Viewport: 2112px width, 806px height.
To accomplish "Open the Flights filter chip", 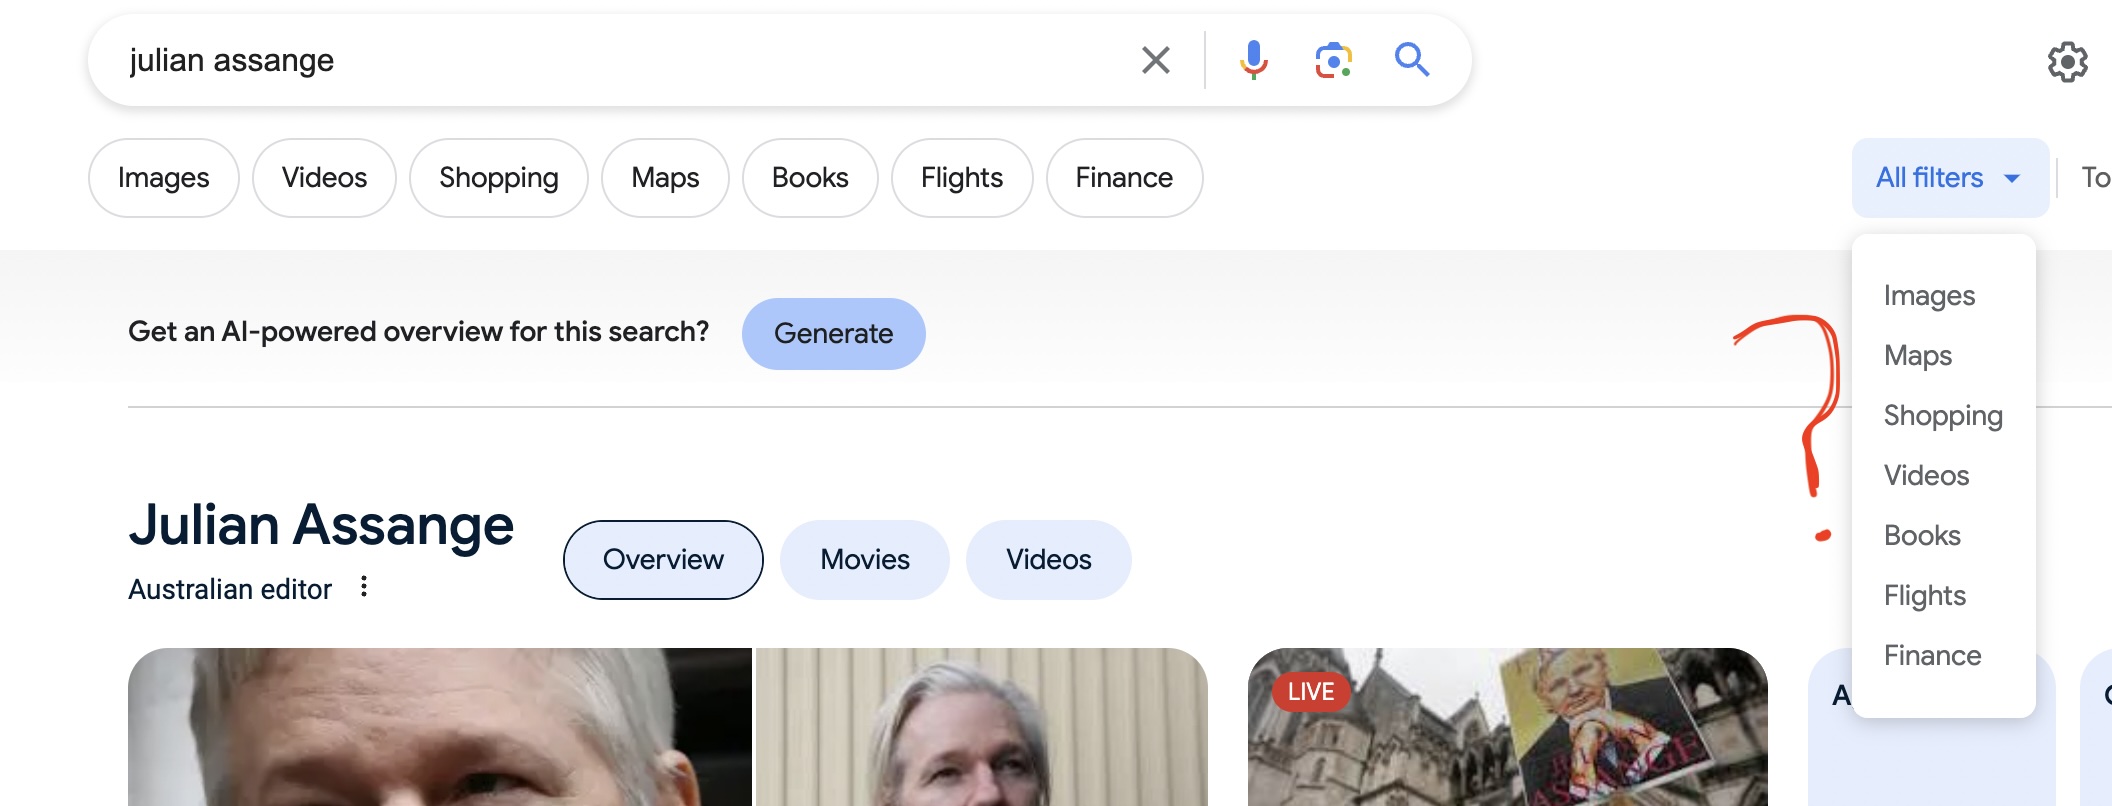I will [961, 178].
